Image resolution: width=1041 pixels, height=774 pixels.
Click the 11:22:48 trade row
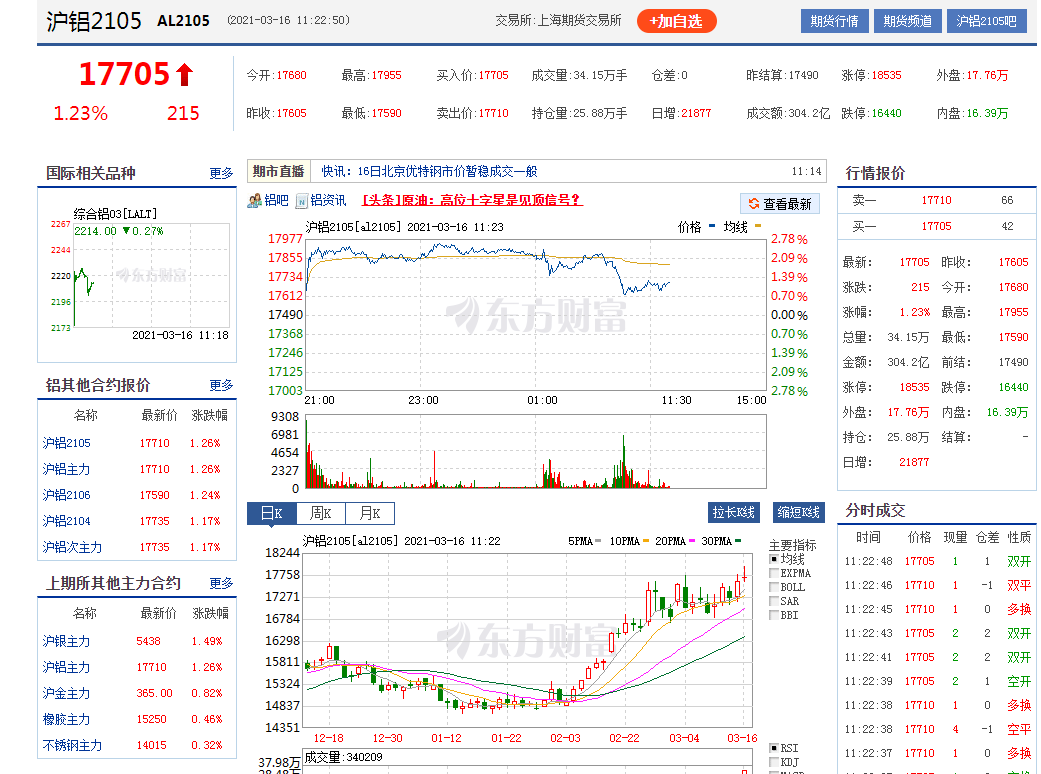(936, 562)
